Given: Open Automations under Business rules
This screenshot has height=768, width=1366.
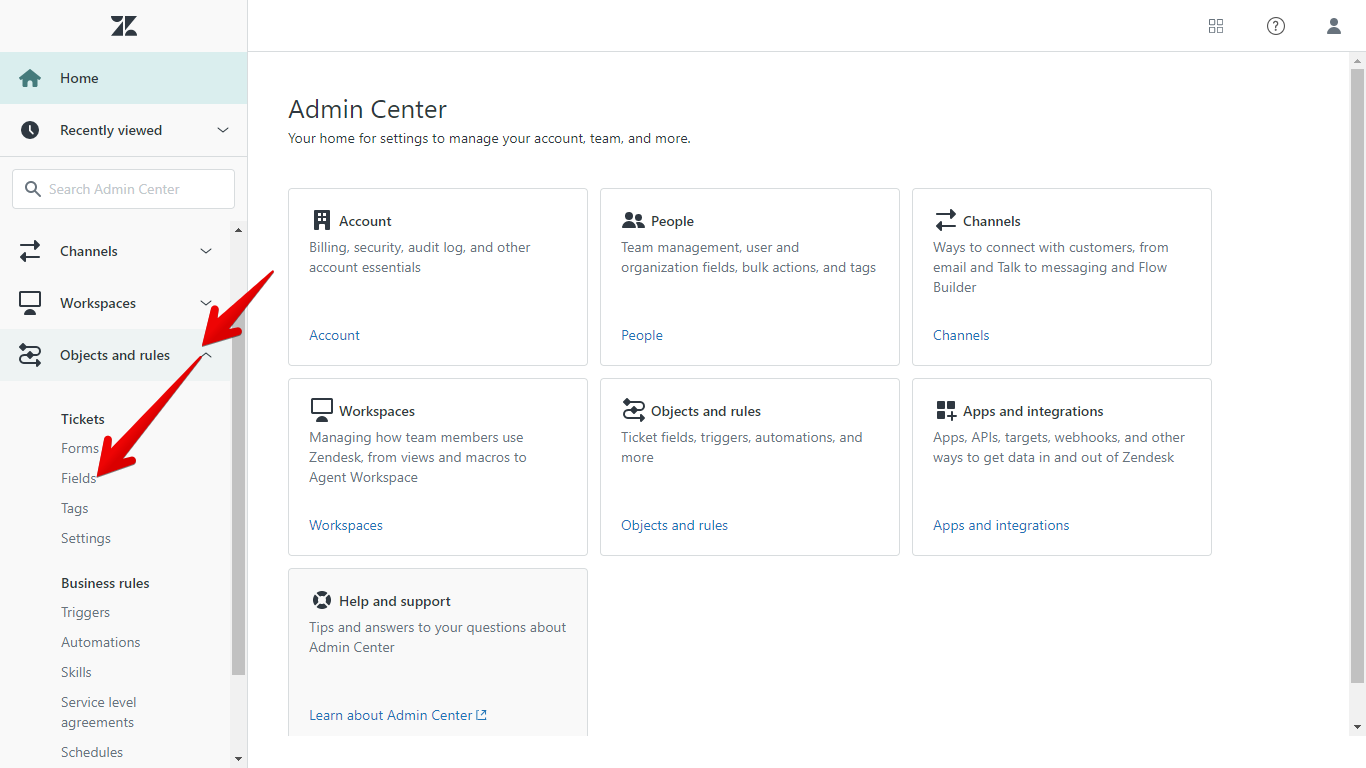Looking at the screenshot, I should pos(101,642).
